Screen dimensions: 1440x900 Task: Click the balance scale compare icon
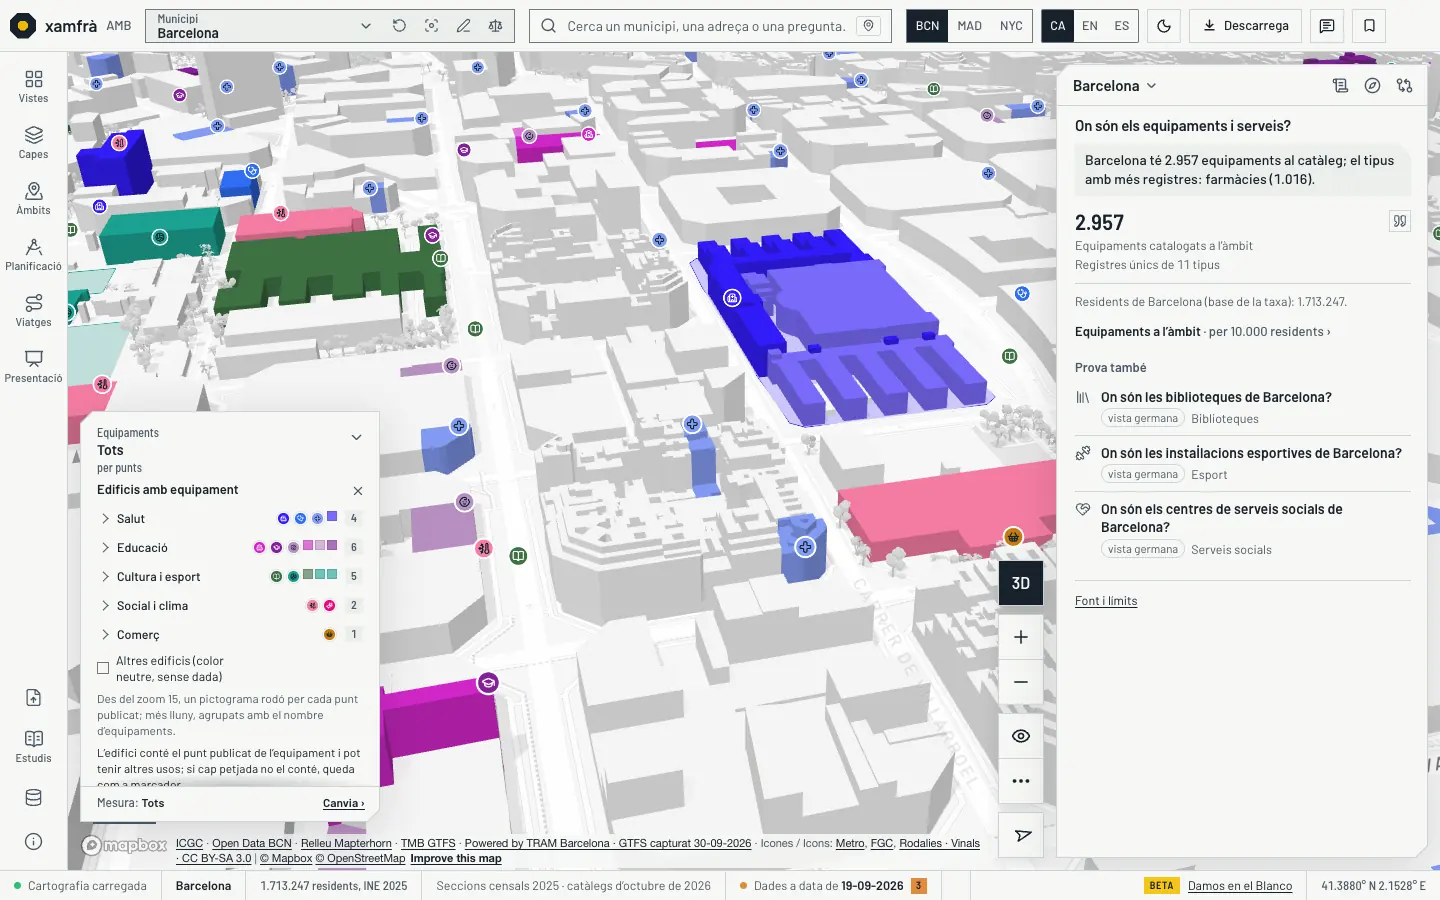(x=495, y=26)
